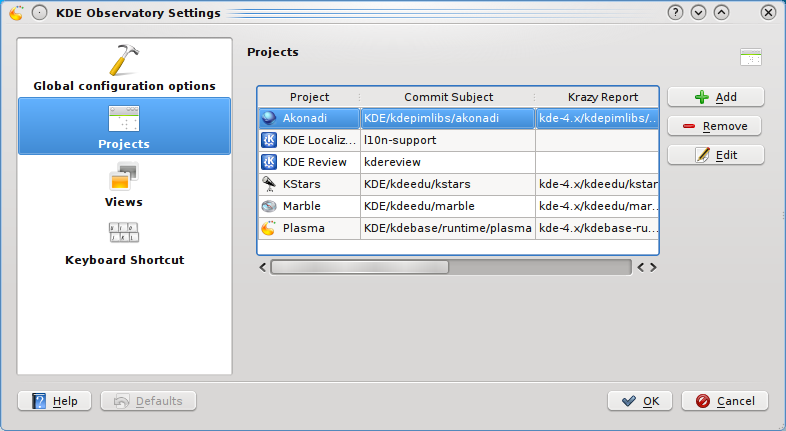This screenshot has height=431, width=786.
Task: Confirm settings with OK
Action: click(x=640, y=401)
